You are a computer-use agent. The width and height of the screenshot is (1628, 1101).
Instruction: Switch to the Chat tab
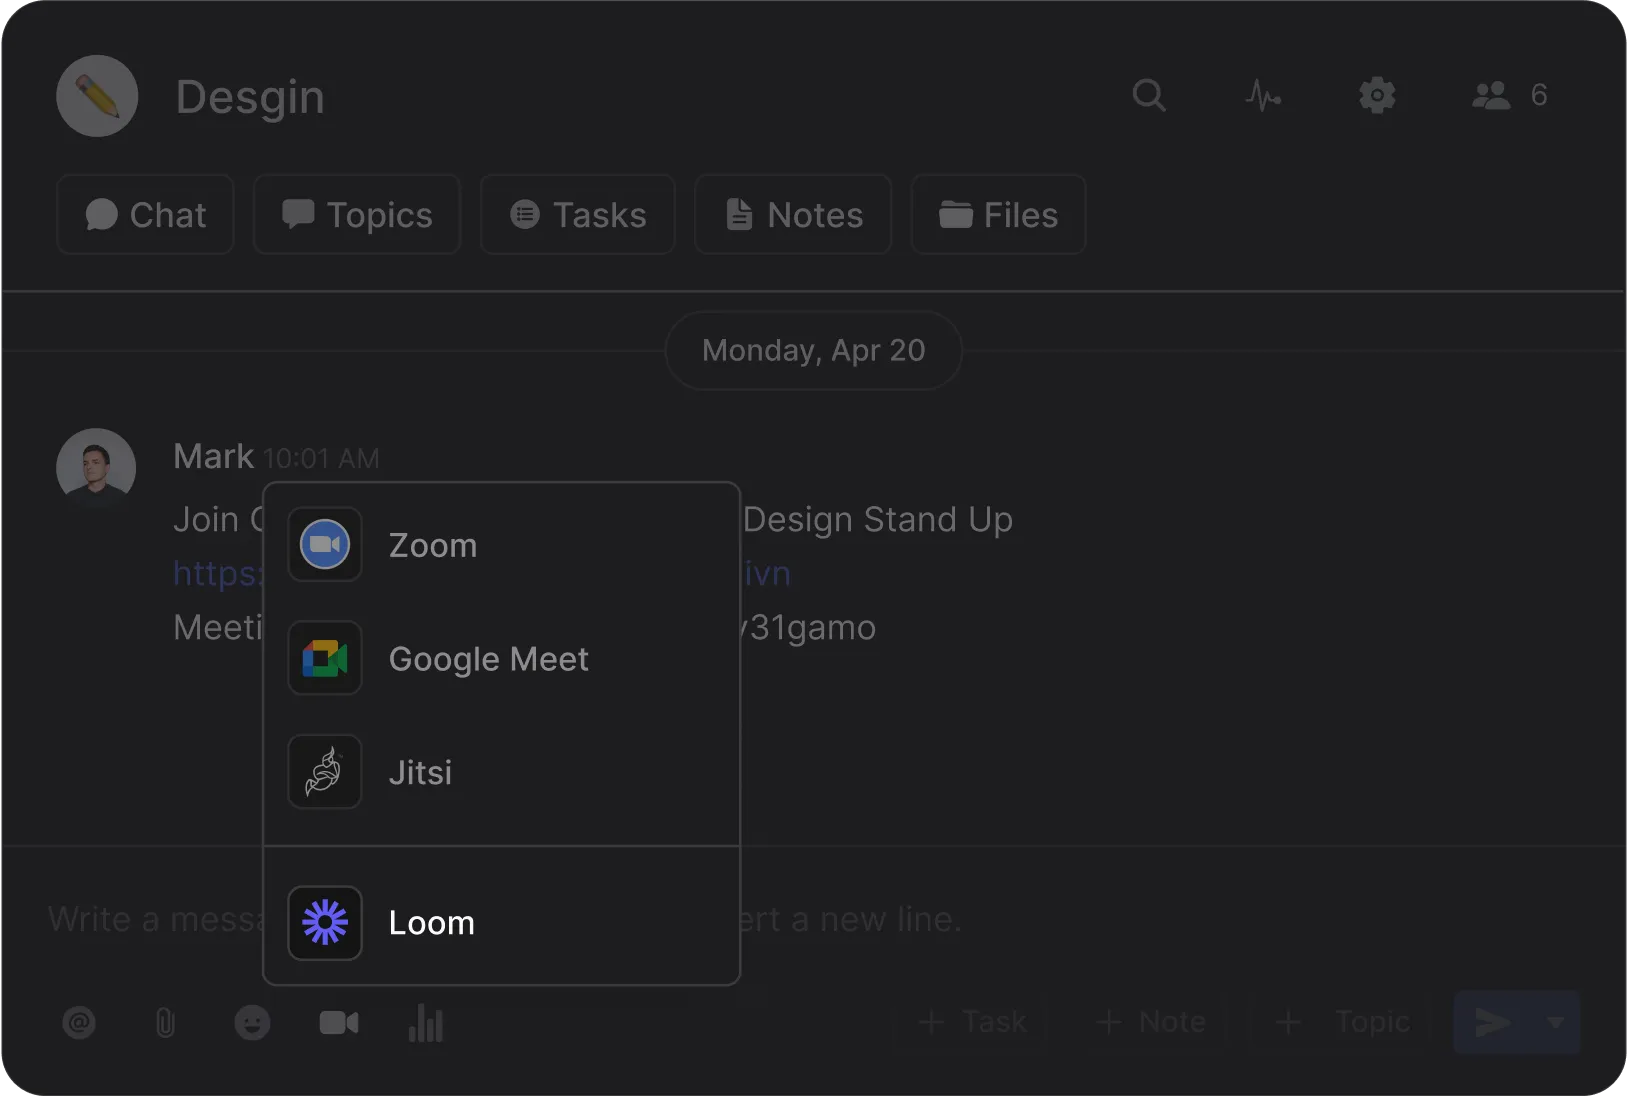tap(146, 215)
